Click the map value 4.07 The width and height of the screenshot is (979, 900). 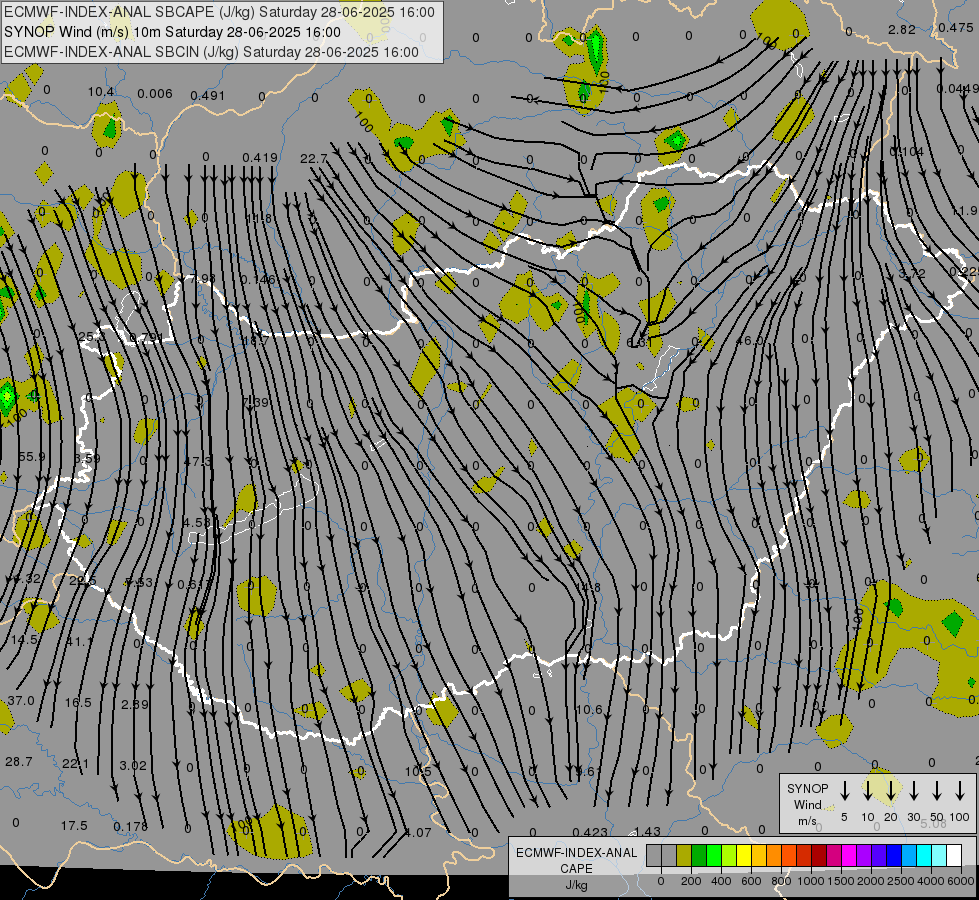(x=418, y=833)
